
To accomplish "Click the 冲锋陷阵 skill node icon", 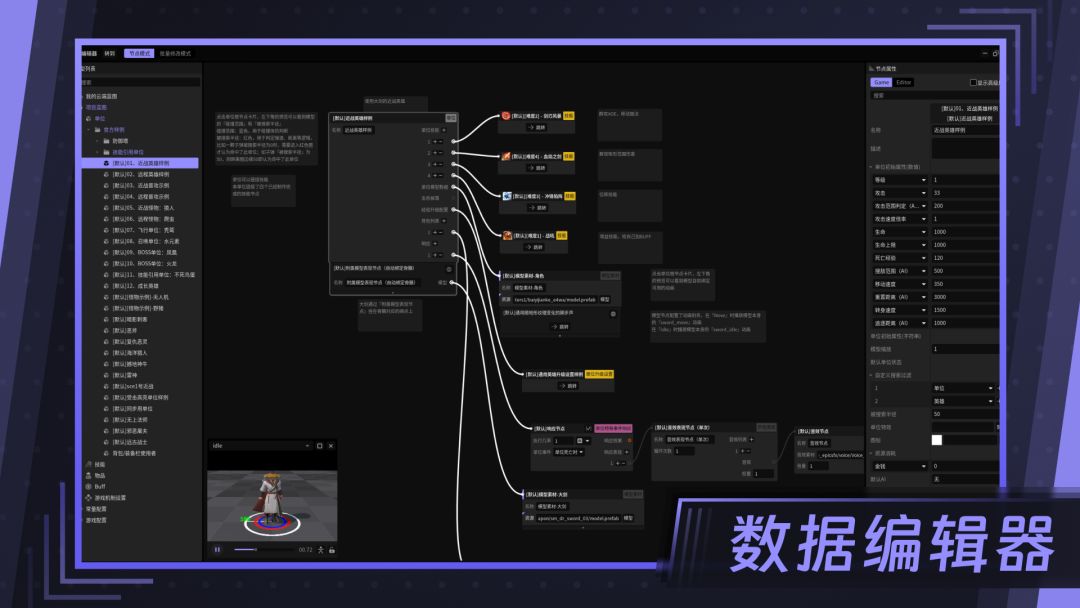I will pos(506,196).
